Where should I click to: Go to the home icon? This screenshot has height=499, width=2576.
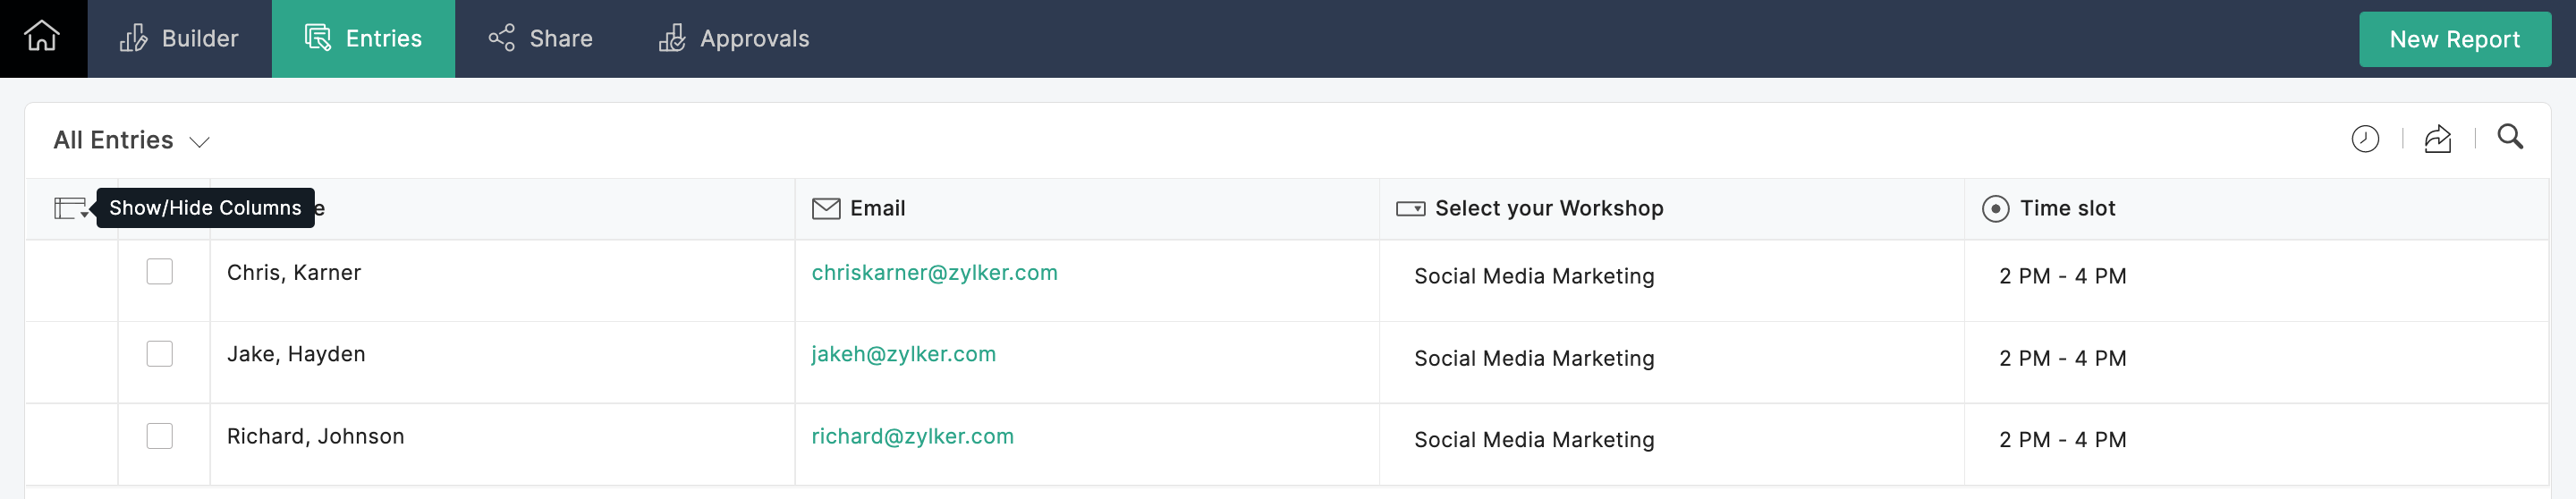click(42, 37)
